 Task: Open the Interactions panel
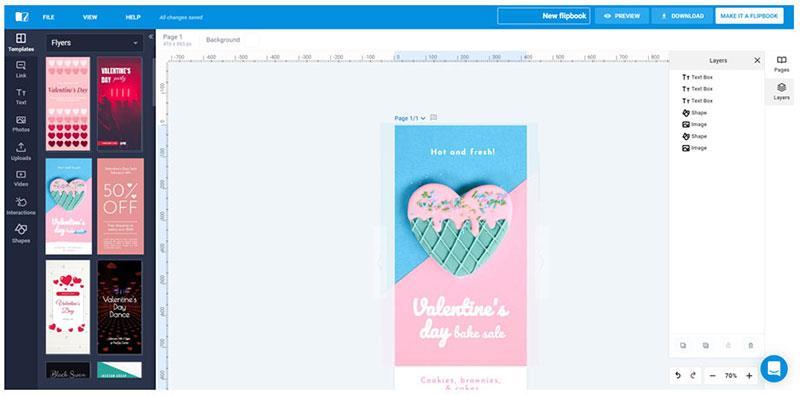coord(21,206)
